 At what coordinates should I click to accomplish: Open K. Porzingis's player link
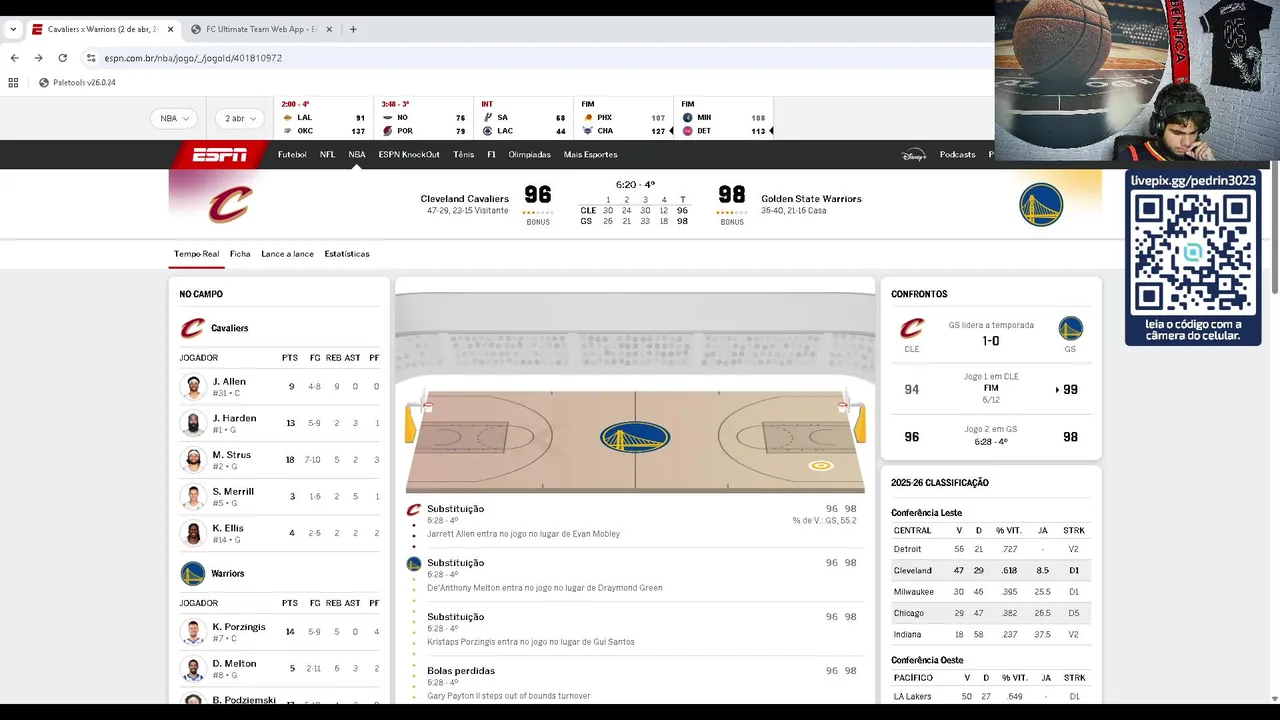239,627
